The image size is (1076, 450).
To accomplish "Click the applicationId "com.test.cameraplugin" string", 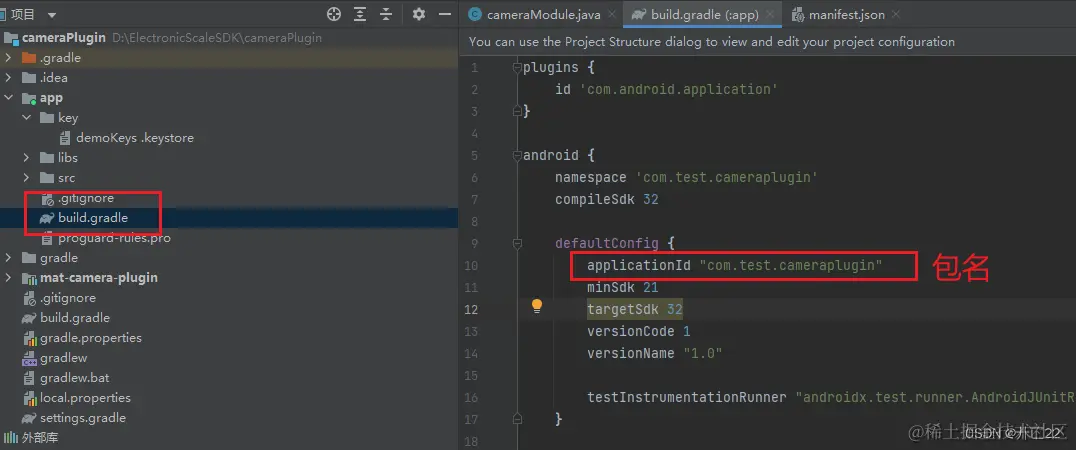I will point(791,265).
